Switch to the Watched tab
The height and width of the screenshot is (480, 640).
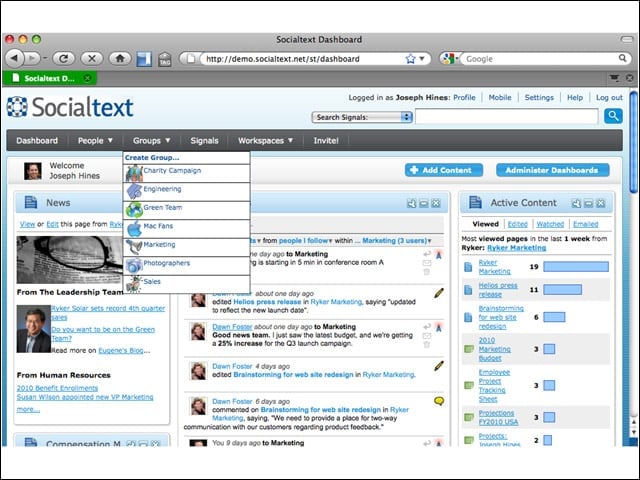[x=550, y=224]
